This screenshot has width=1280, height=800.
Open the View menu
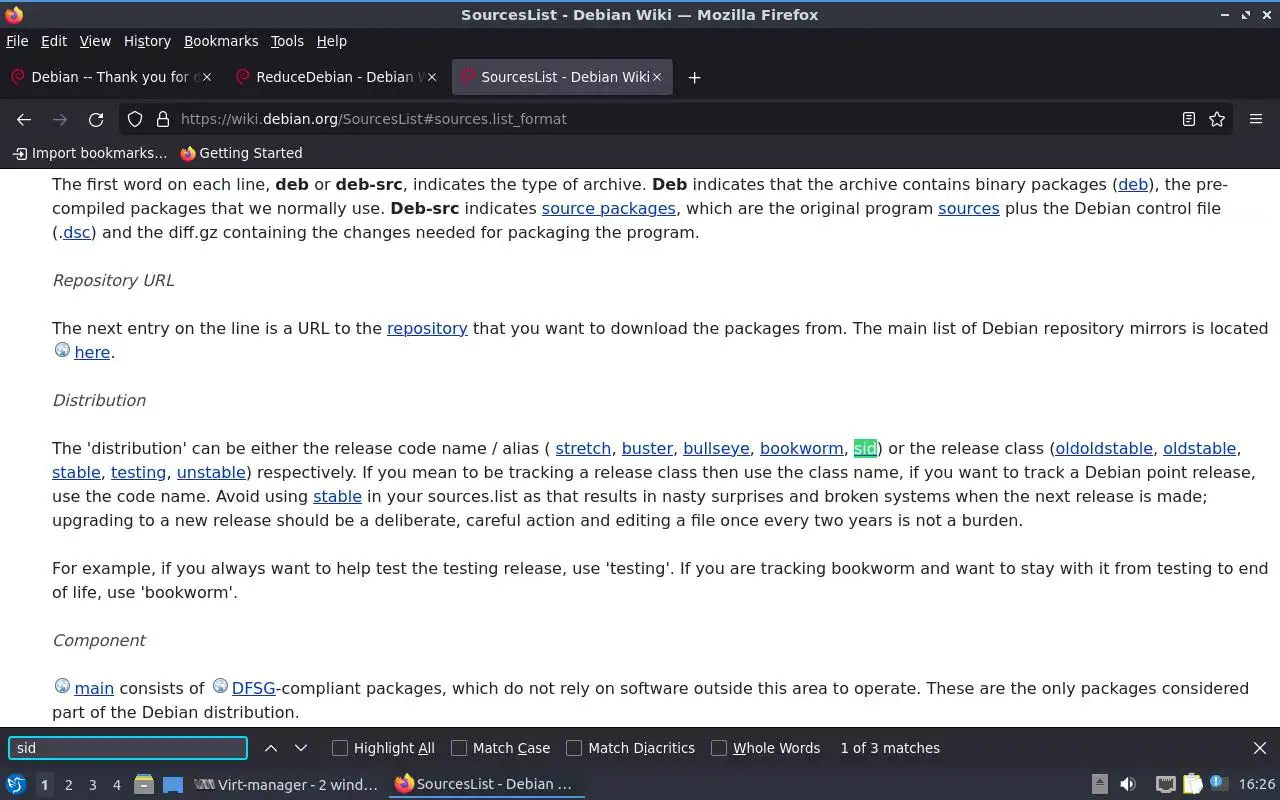point(95,41)
